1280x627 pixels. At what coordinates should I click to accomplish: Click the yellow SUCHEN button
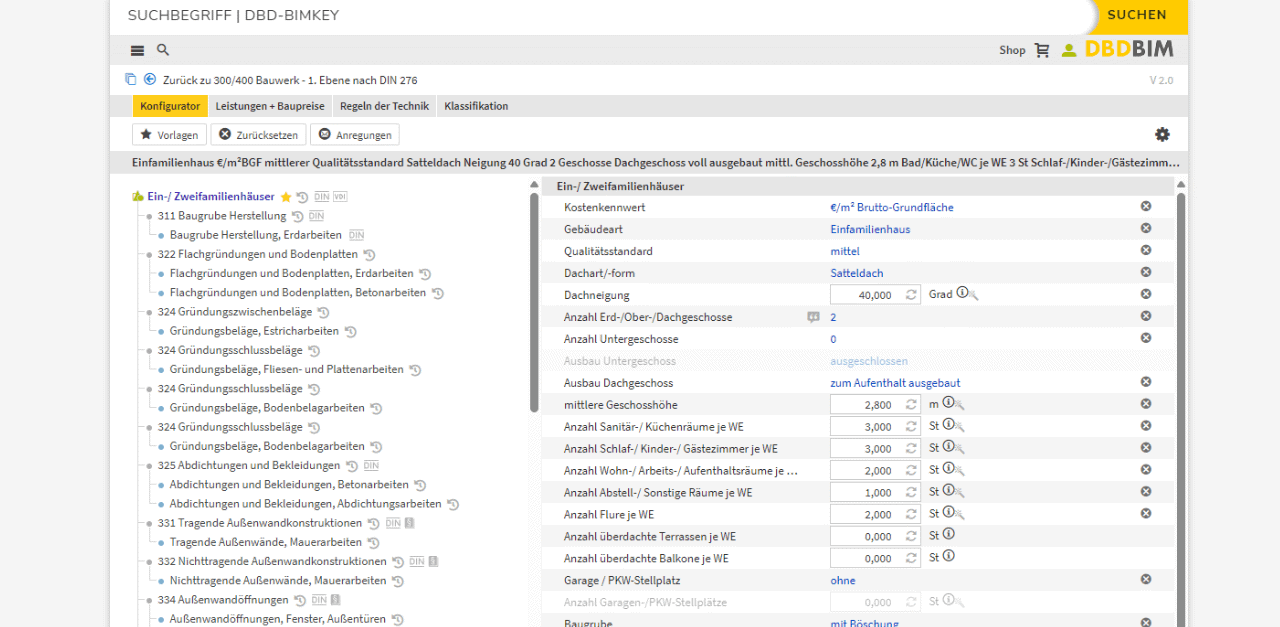[x=1137, y=15]
